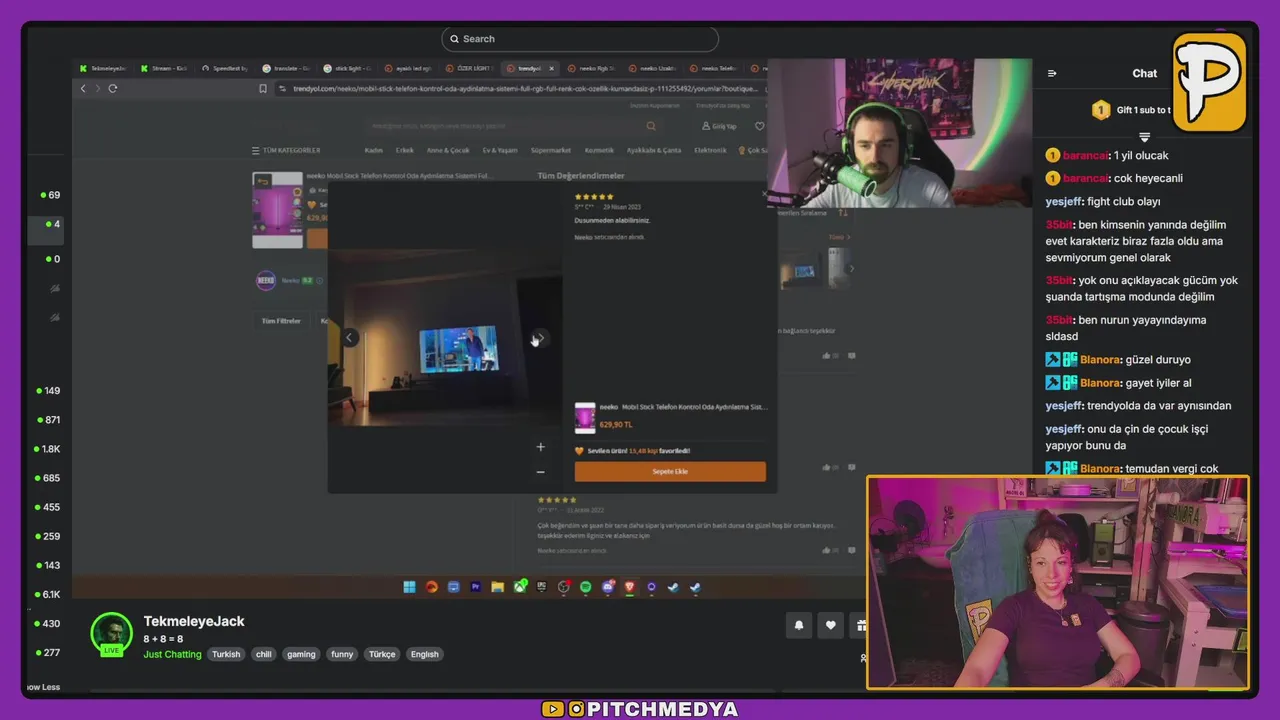Open the Windows Start menu
The image size is (1280, 720).
click(410, 587)
